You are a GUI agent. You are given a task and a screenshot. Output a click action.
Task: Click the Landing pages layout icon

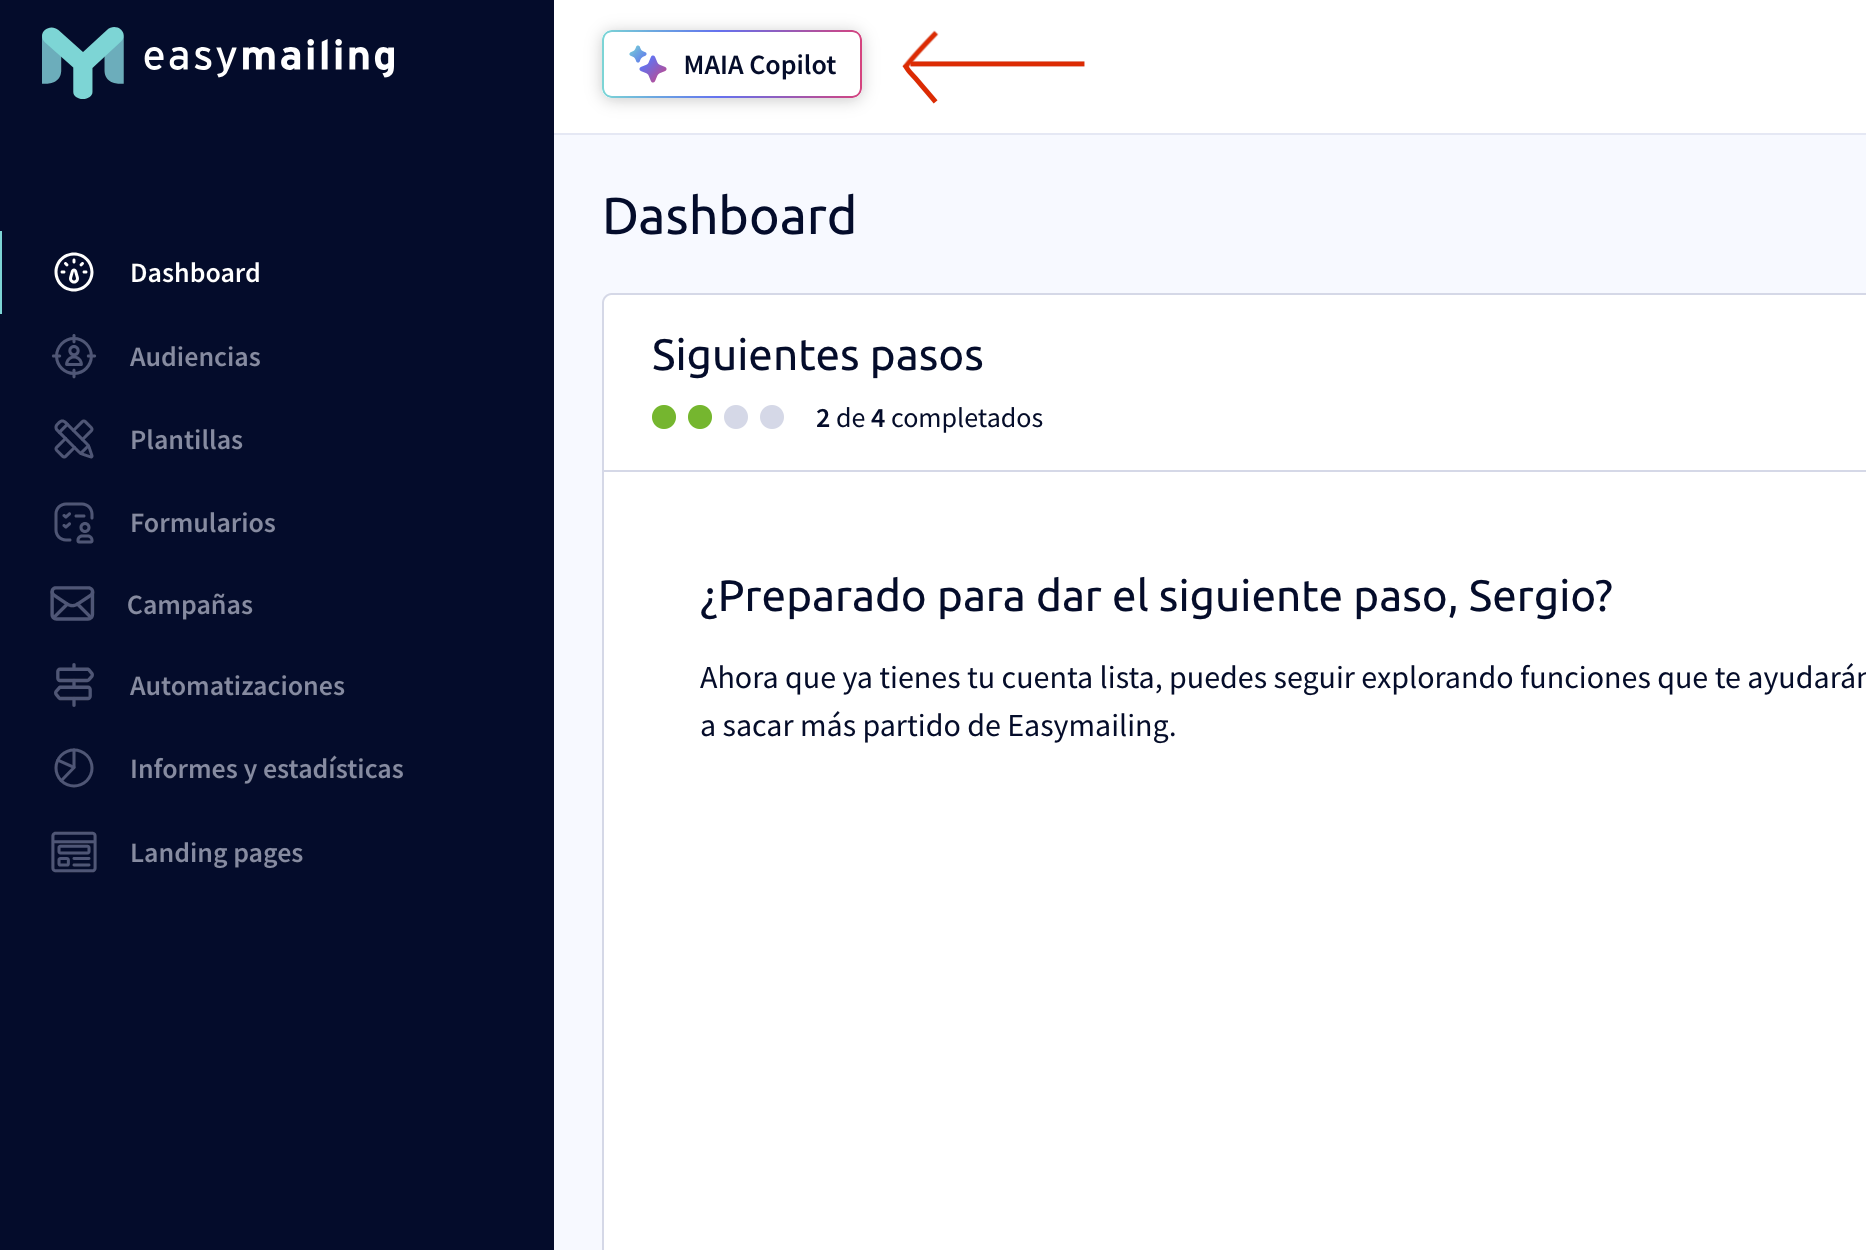[74, 852]
